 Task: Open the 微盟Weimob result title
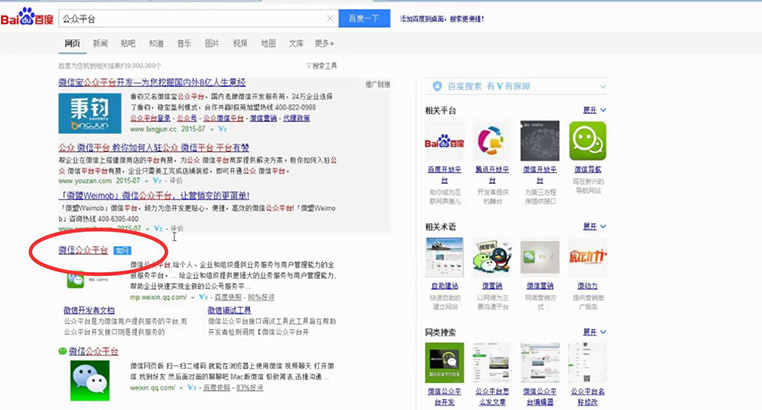point(154,196)
